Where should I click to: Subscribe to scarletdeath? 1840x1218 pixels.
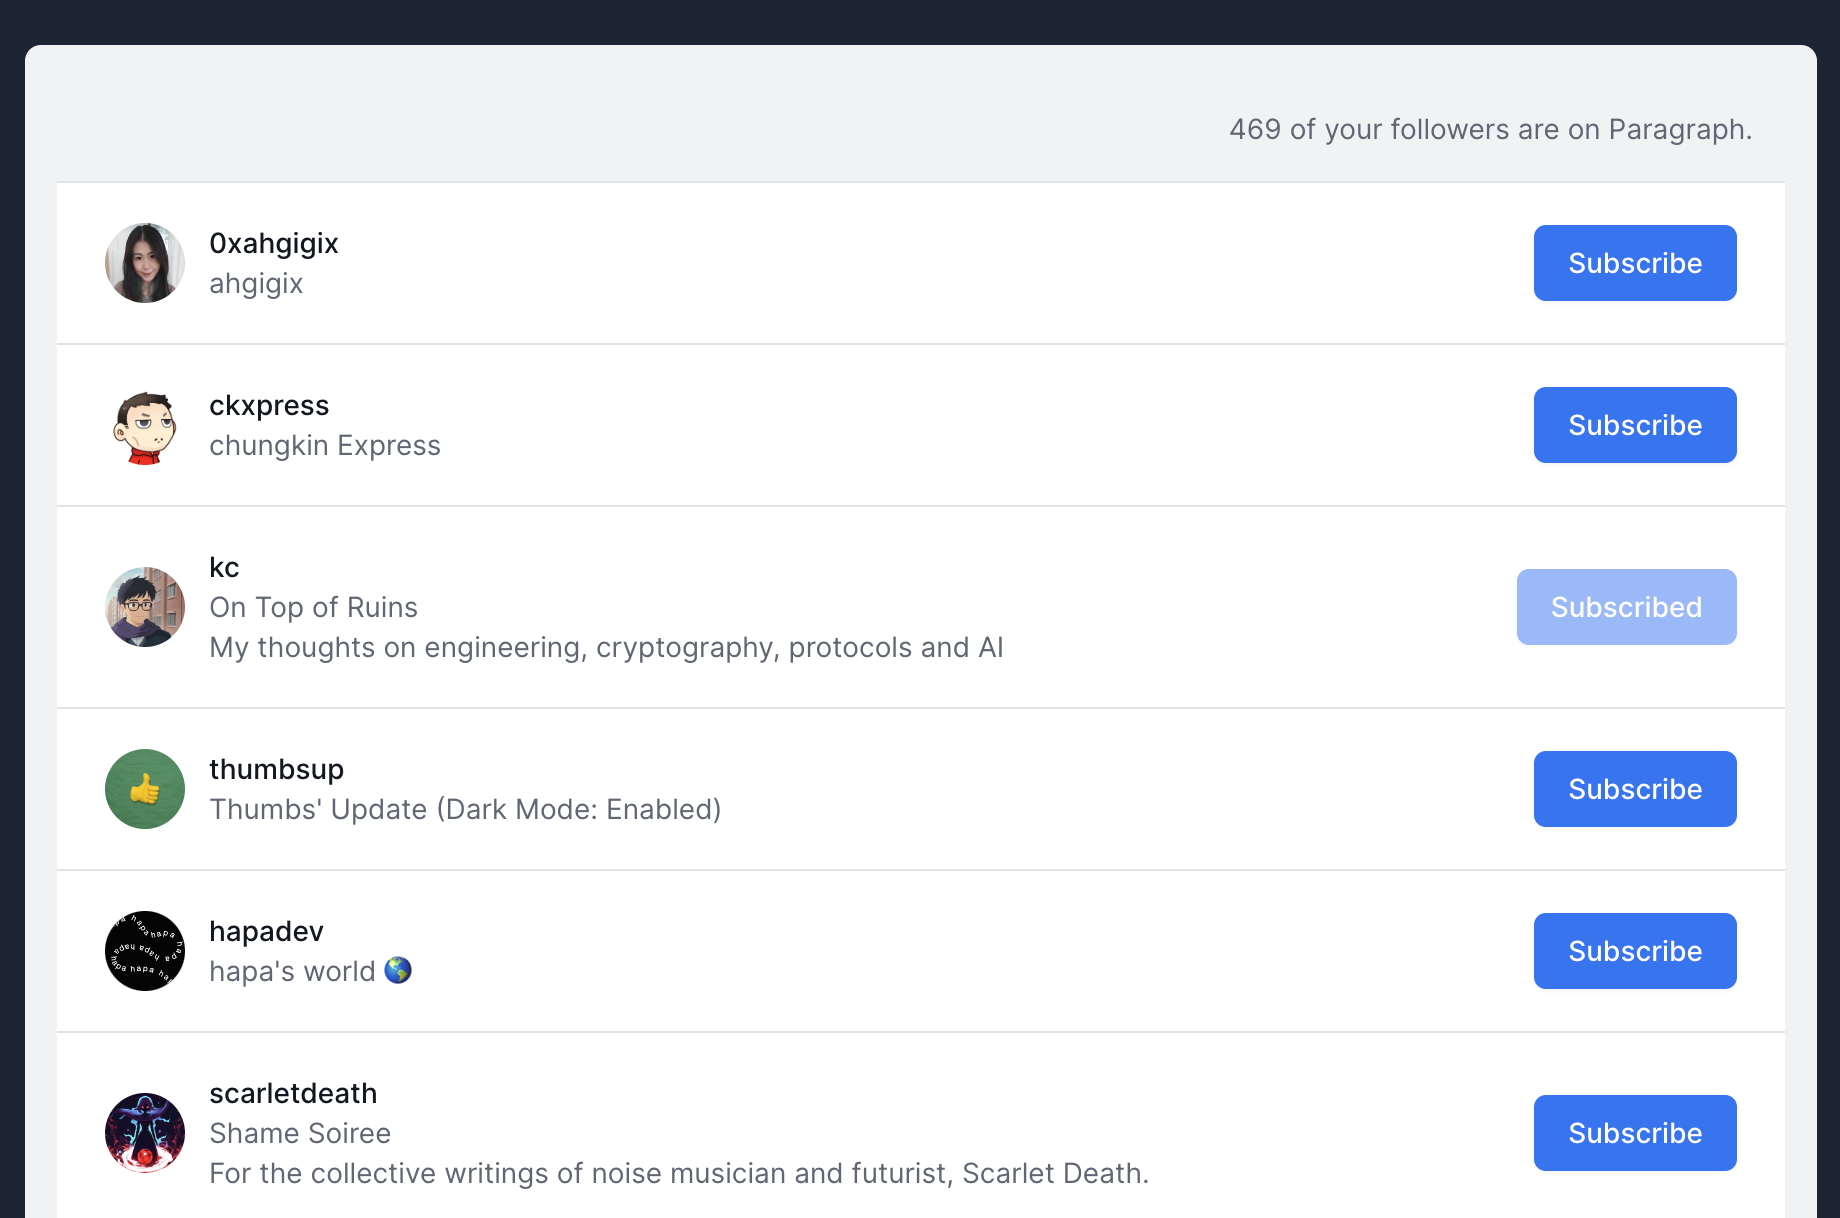tap(1634, 1133)
